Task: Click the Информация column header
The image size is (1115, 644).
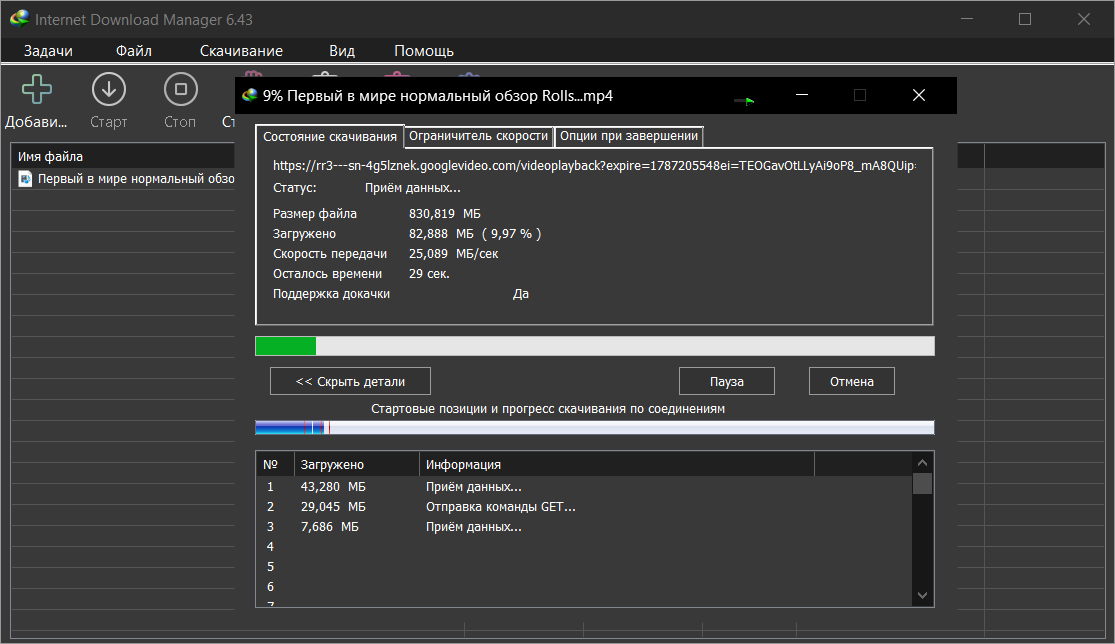Action: point(617,464)
